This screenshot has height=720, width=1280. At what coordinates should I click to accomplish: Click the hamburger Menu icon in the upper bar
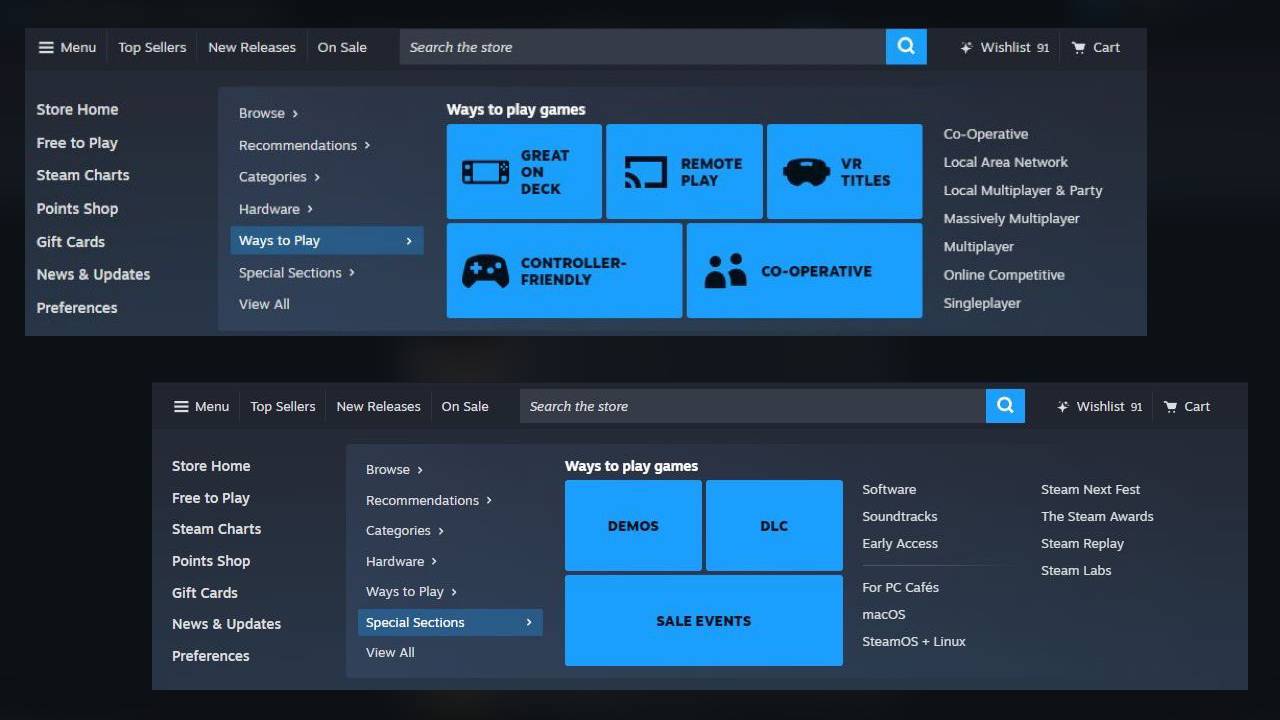[46, 47]
